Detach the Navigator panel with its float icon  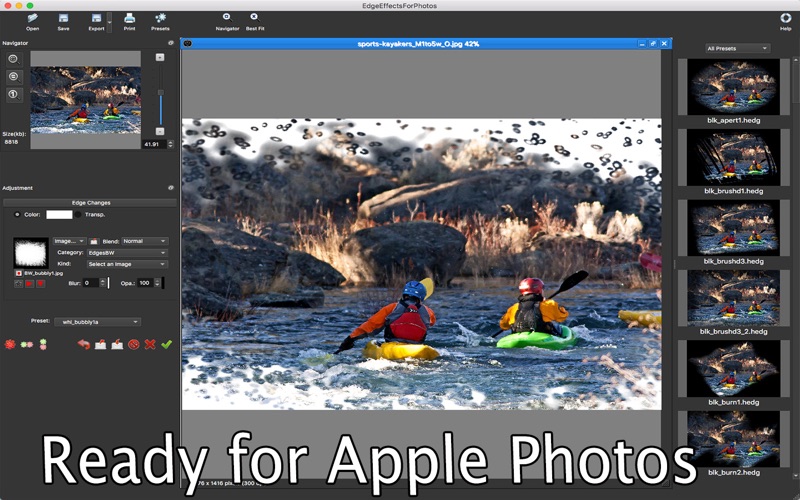coord(171,43)
